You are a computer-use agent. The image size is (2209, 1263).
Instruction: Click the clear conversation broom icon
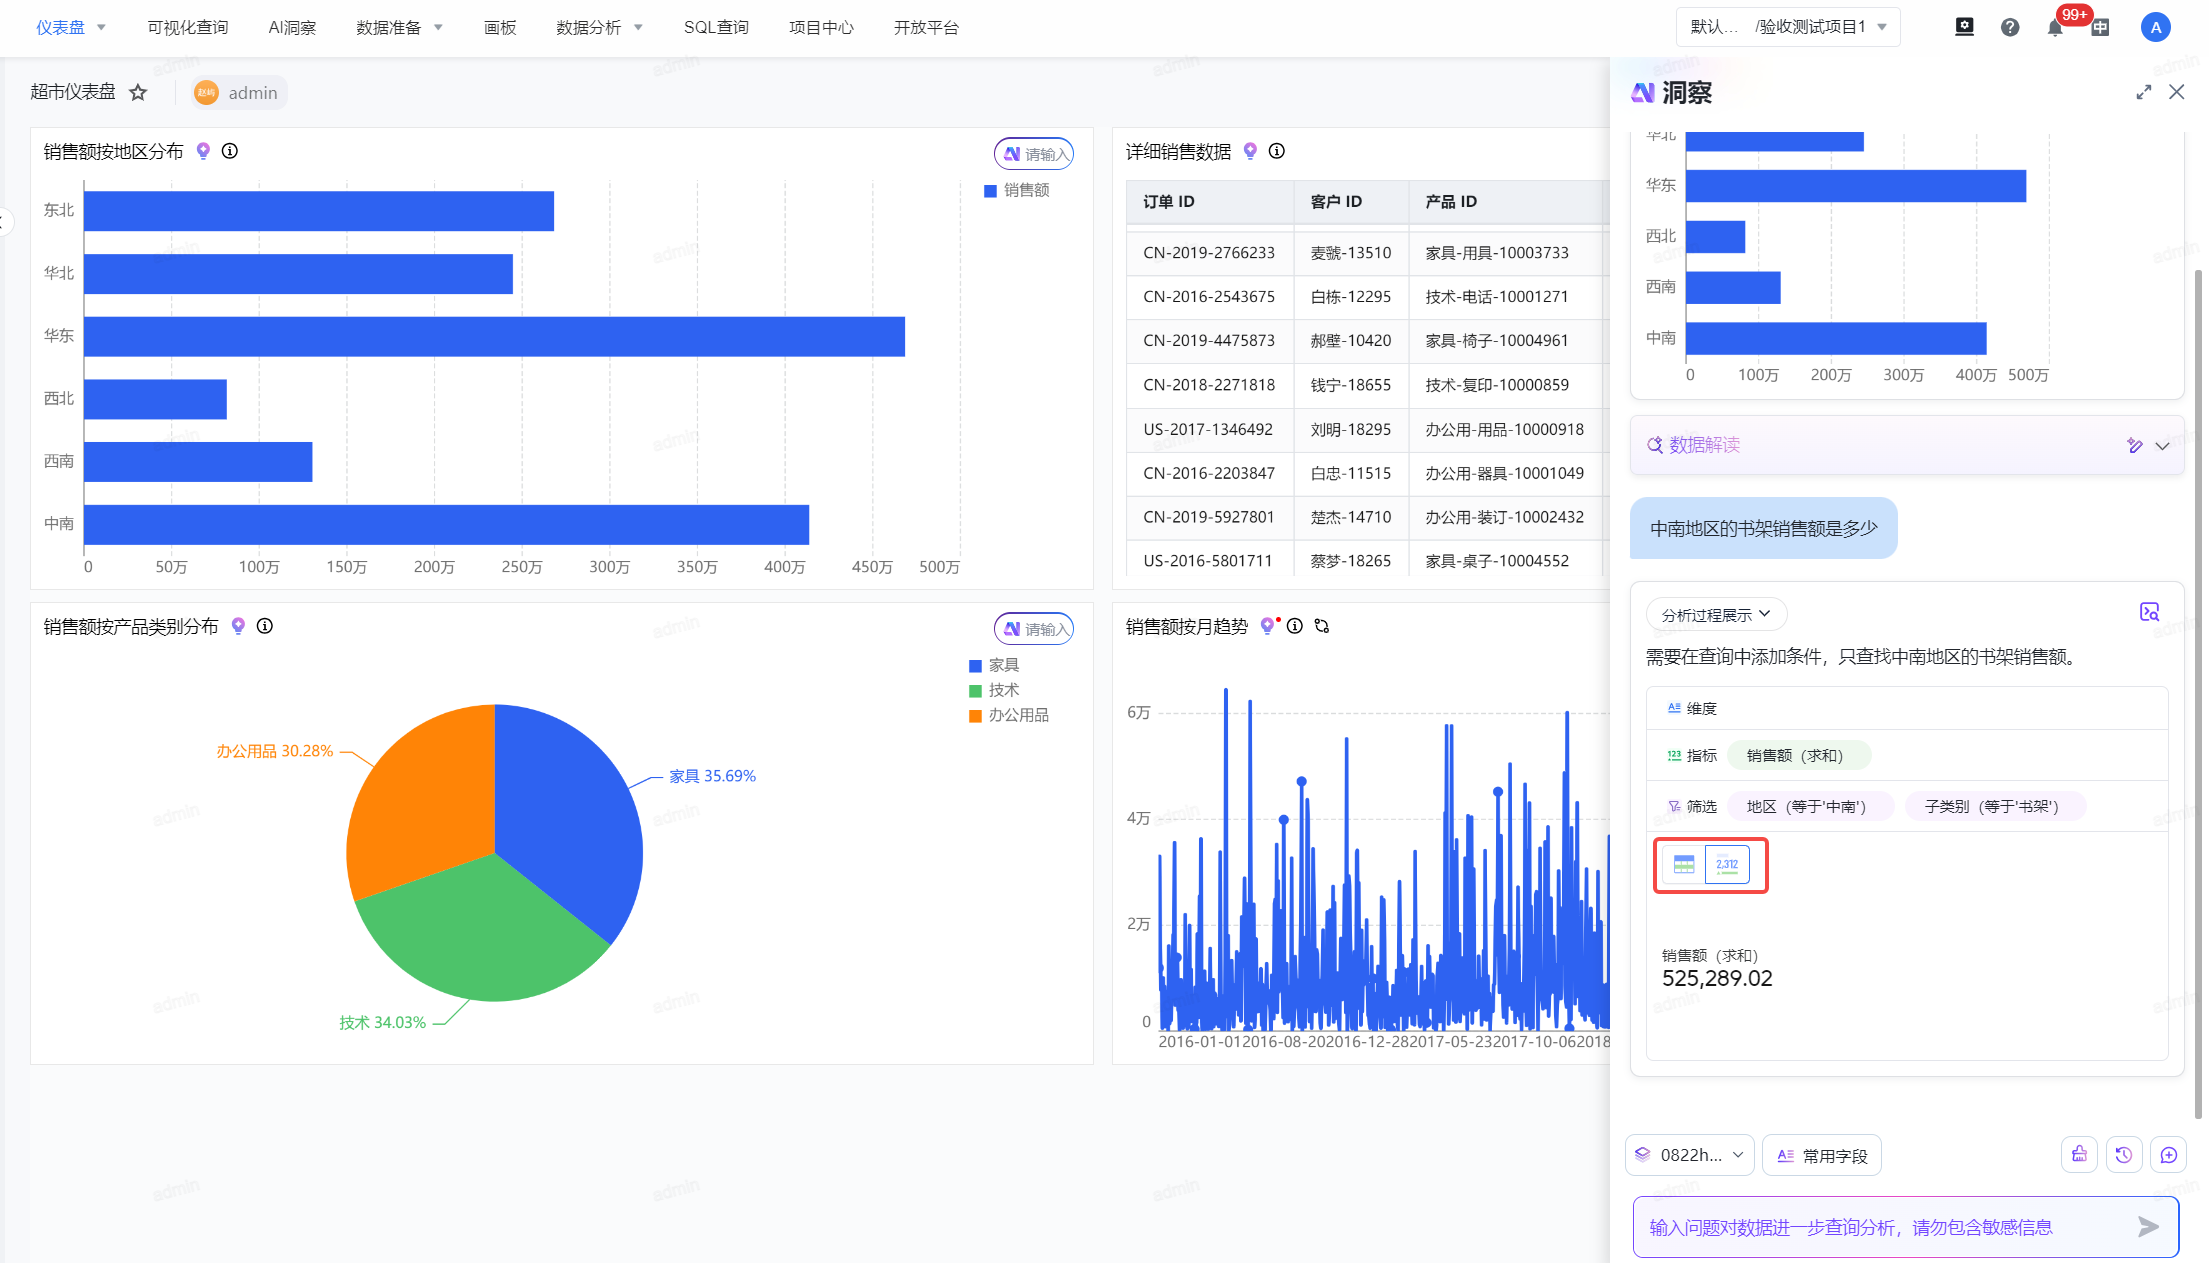coord(2079,1155)
